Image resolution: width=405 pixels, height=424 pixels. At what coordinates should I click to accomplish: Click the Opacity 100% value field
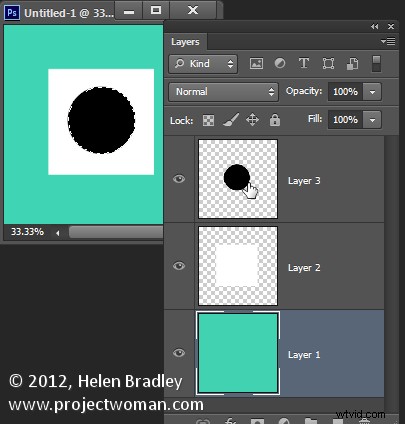click(x=345, y=92)
